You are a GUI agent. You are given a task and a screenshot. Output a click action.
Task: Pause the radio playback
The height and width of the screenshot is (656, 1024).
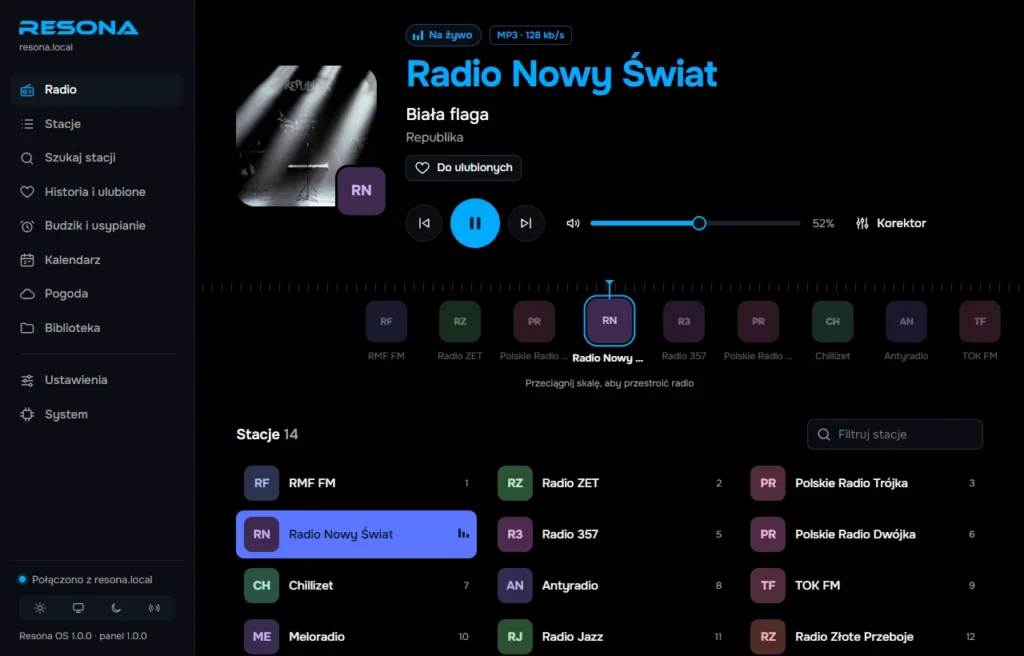coord(475,223)
